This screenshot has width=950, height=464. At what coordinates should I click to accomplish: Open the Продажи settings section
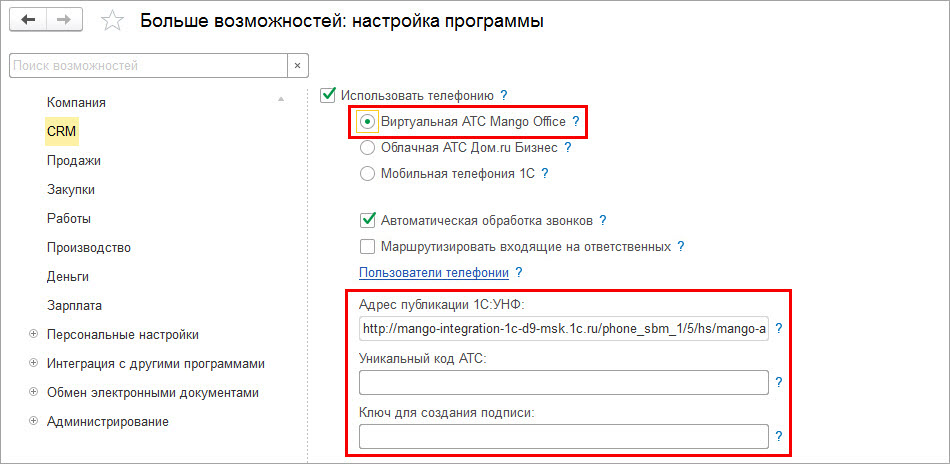[x=73, y=160]
